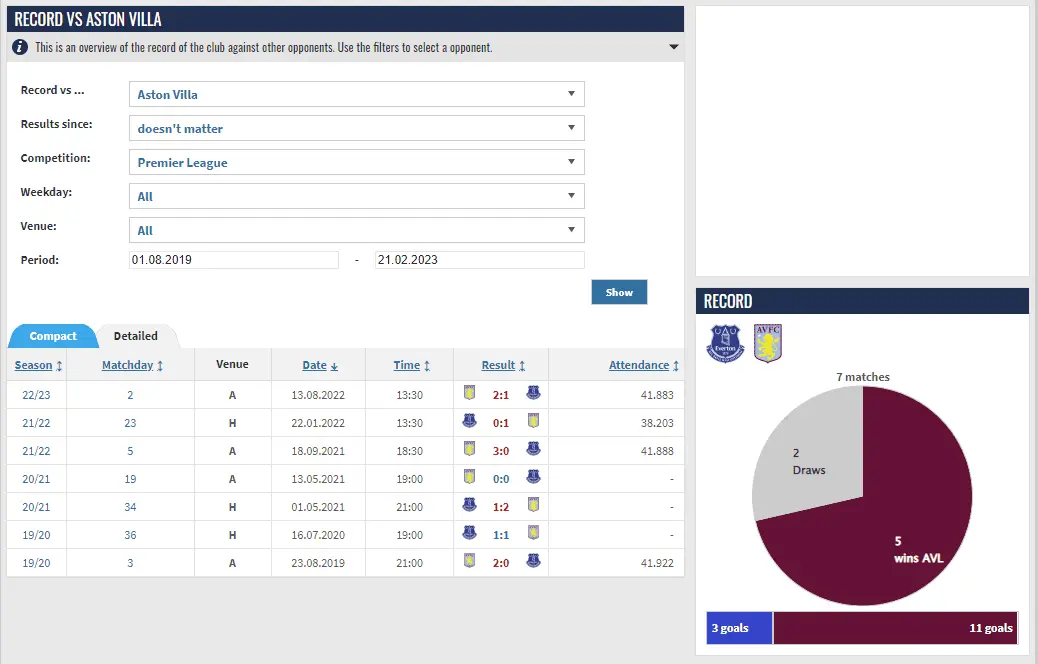Sort the table by Attendance column
The width and height of the screenshot is (1038, 664).
coord(639,365)
